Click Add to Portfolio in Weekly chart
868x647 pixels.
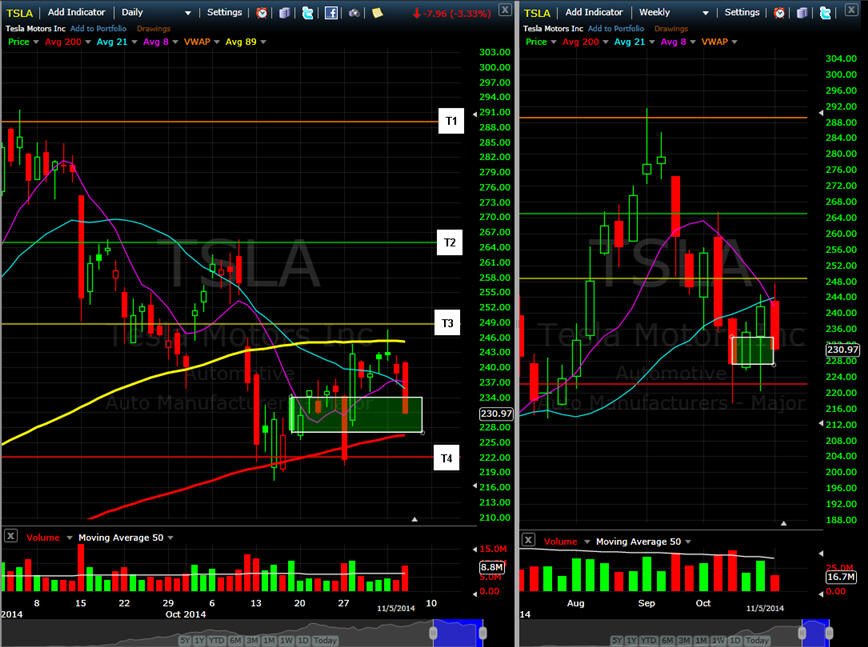click(616, 28)
